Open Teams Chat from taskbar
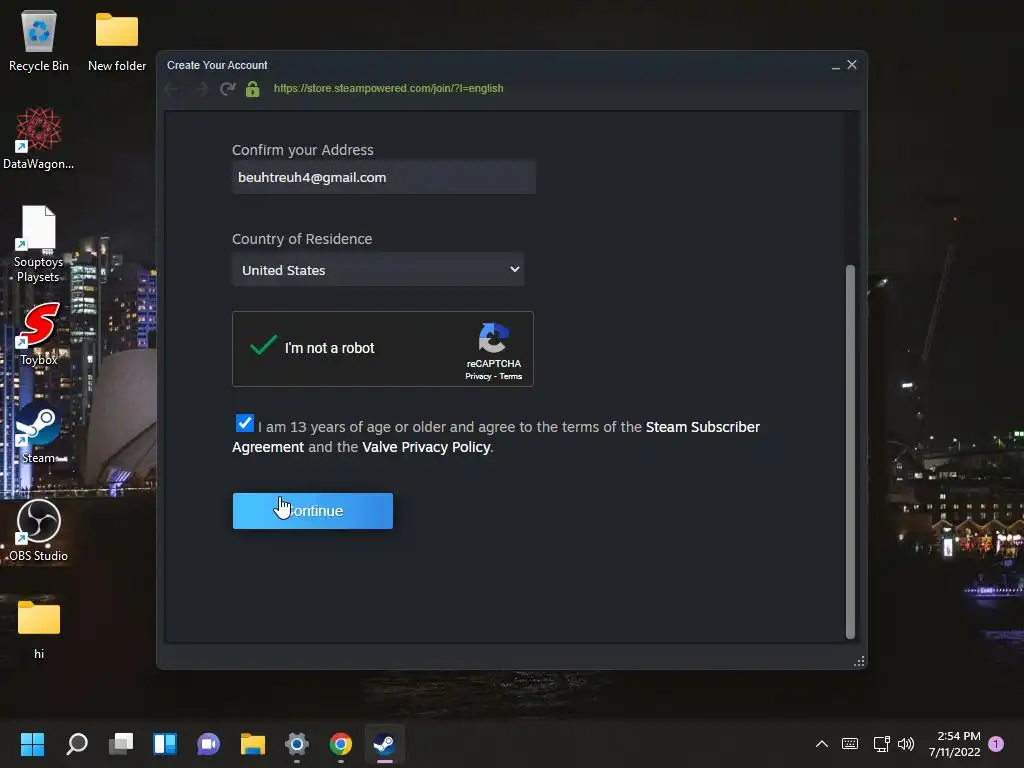Screen dimensions: 1024x768 (208, 744)
